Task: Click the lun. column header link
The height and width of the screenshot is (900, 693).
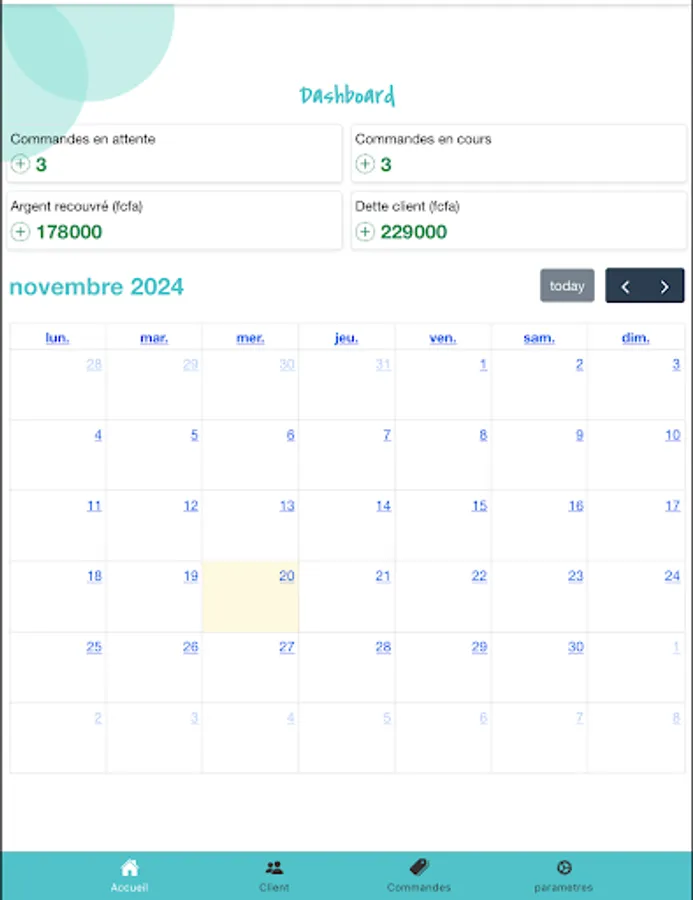Action: tap(56, 338)
